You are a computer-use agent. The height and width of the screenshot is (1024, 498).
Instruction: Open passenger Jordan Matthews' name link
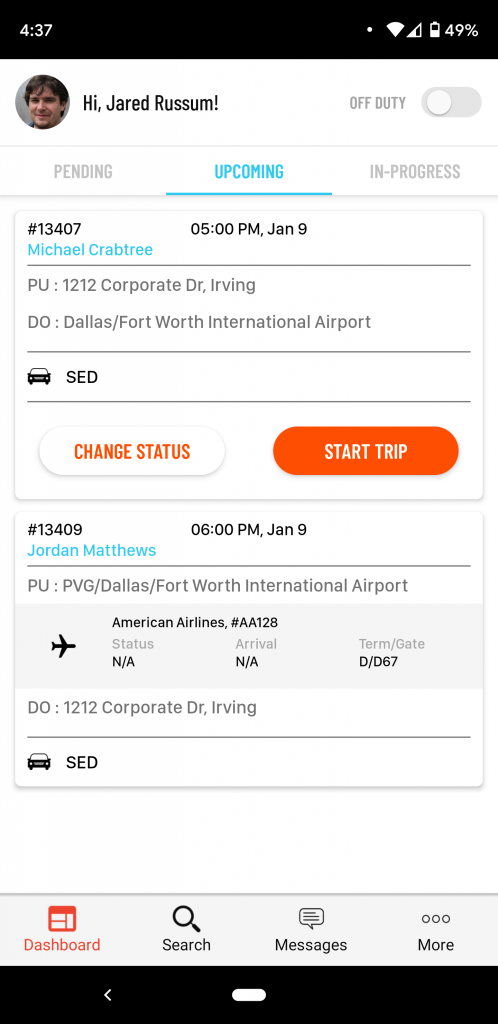91,550
